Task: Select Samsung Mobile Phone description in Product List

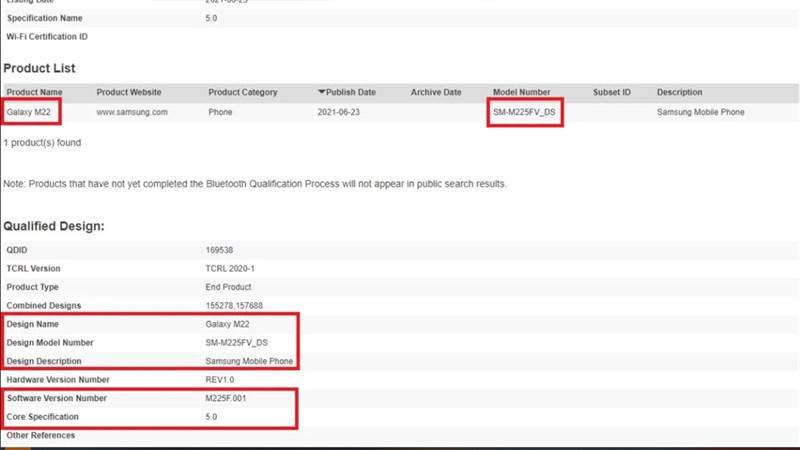Action: pyautogui.click(x=701, y=112)
